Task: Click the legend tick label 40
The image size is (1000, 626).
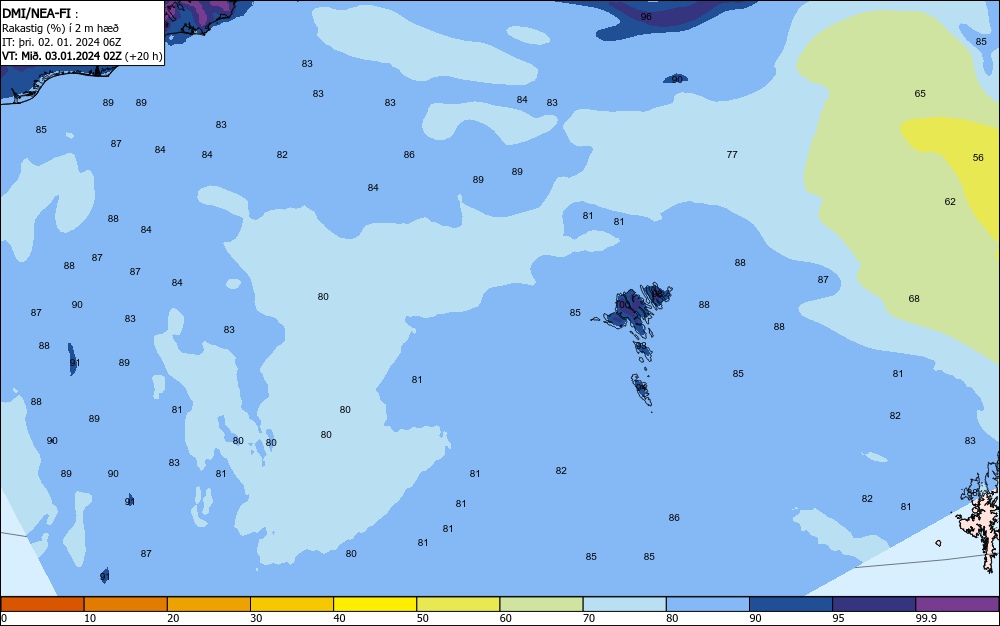Action: pos(339,618)
